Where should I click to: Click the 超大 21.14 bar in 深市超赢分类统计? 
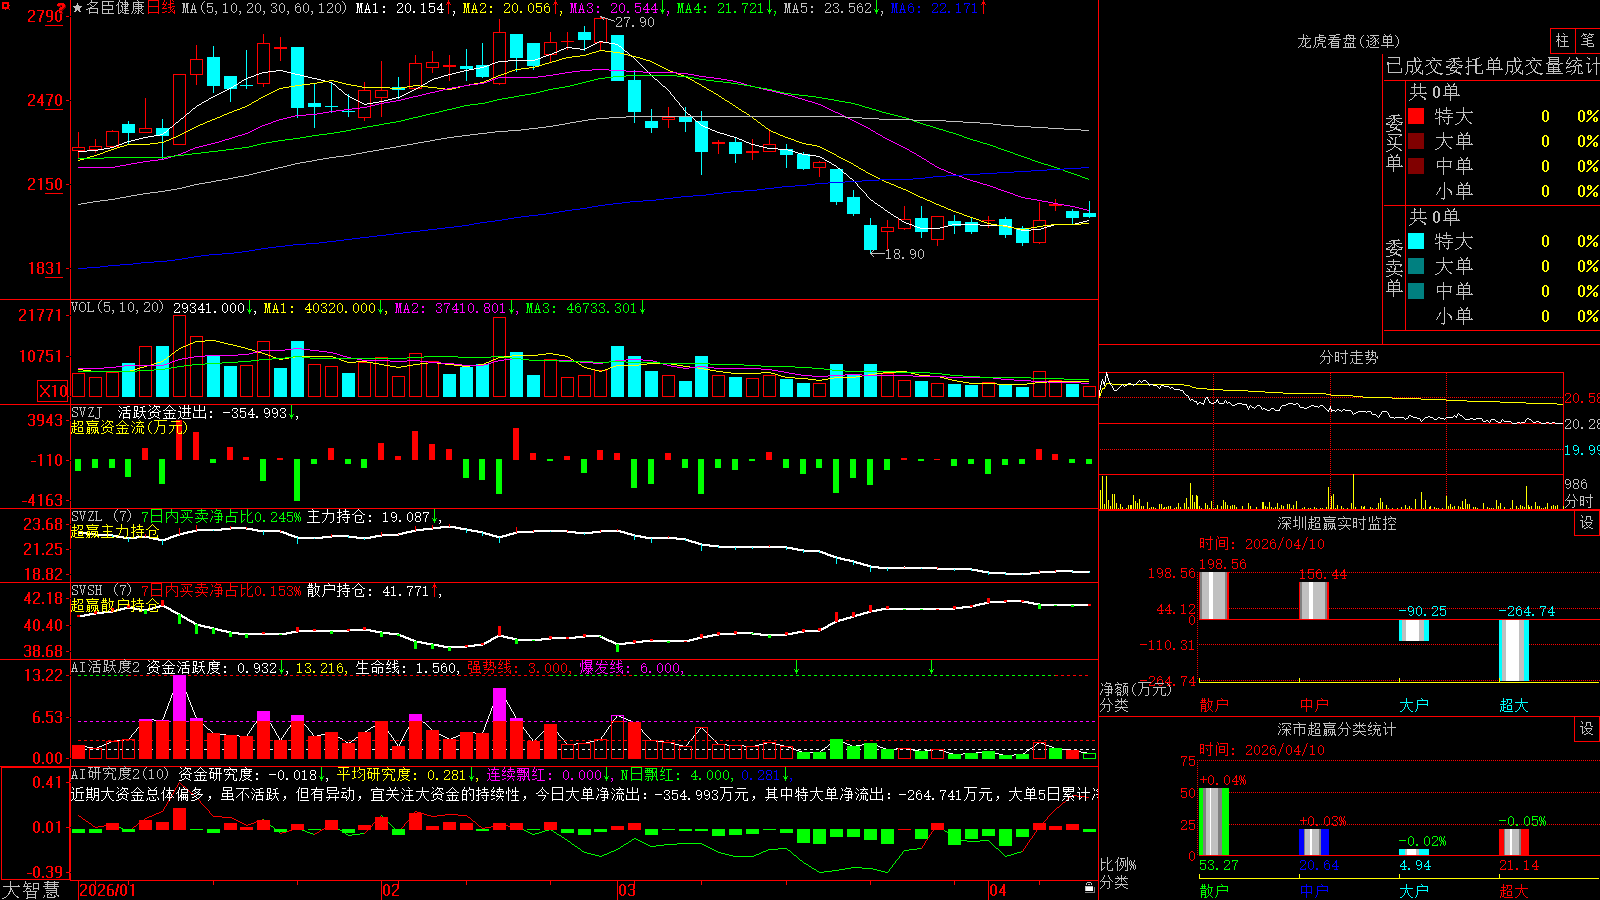tap(1514, 842)
